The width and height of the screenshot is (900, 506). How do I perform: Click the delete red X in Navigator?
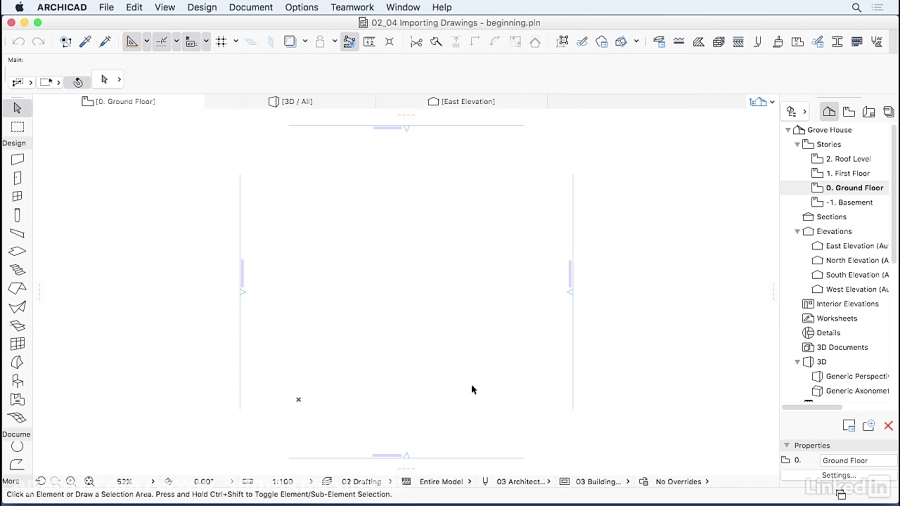click(888, 425)
